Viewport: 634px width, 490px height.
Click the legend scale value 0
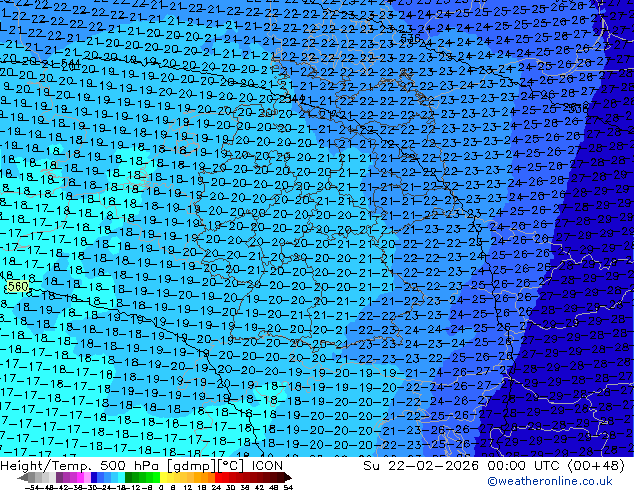(x=161, y=487)
